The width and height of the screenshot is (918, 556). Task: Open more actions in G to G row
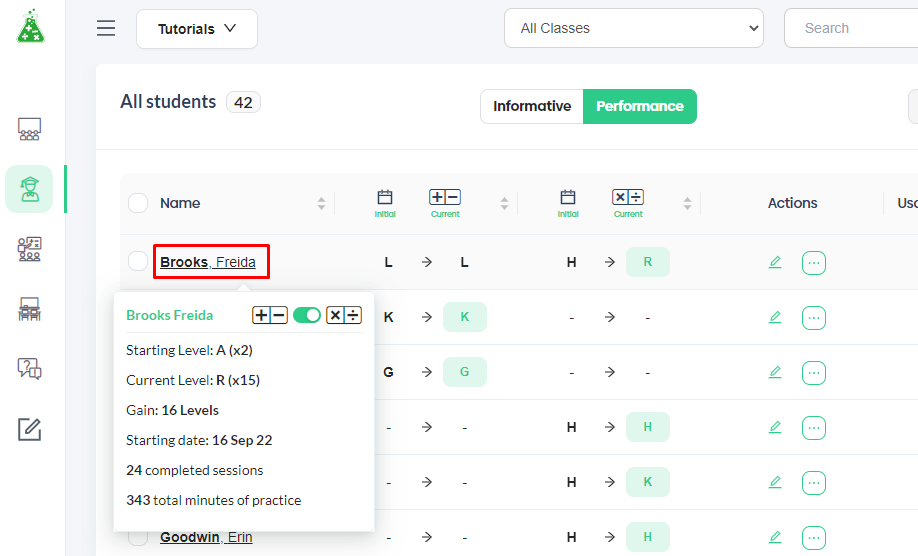[x=814, y=373]
